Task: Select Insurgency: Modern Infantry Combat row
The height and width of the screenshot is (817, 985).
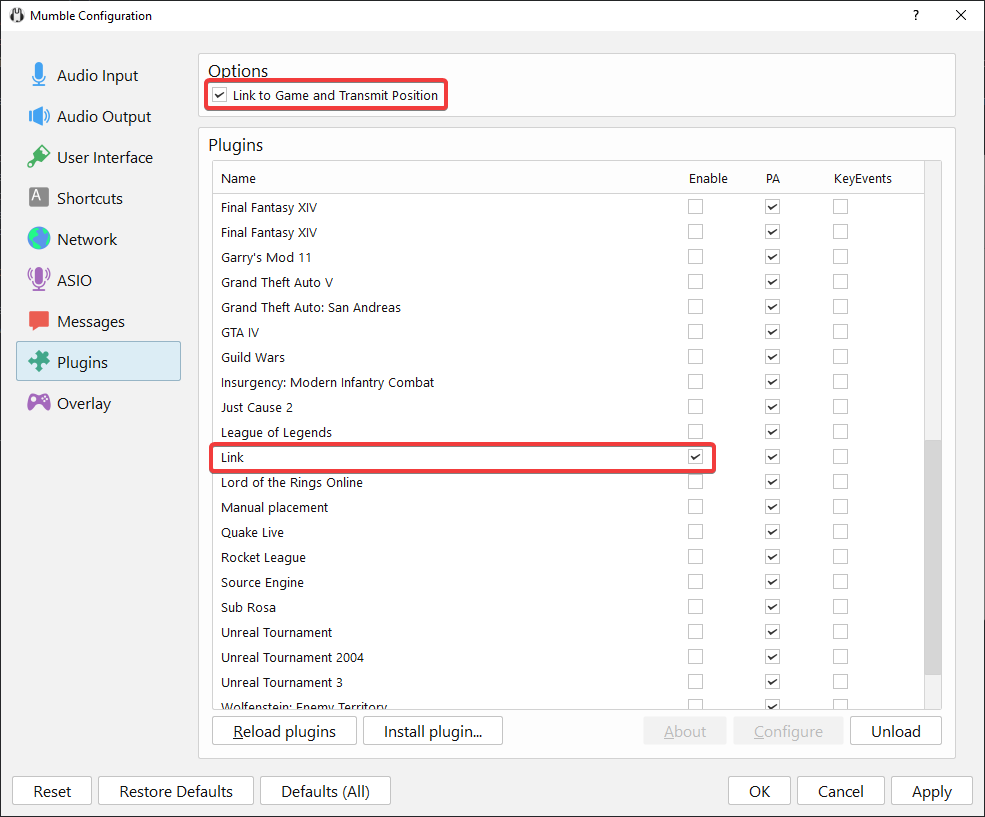Action: coord(568,382)
